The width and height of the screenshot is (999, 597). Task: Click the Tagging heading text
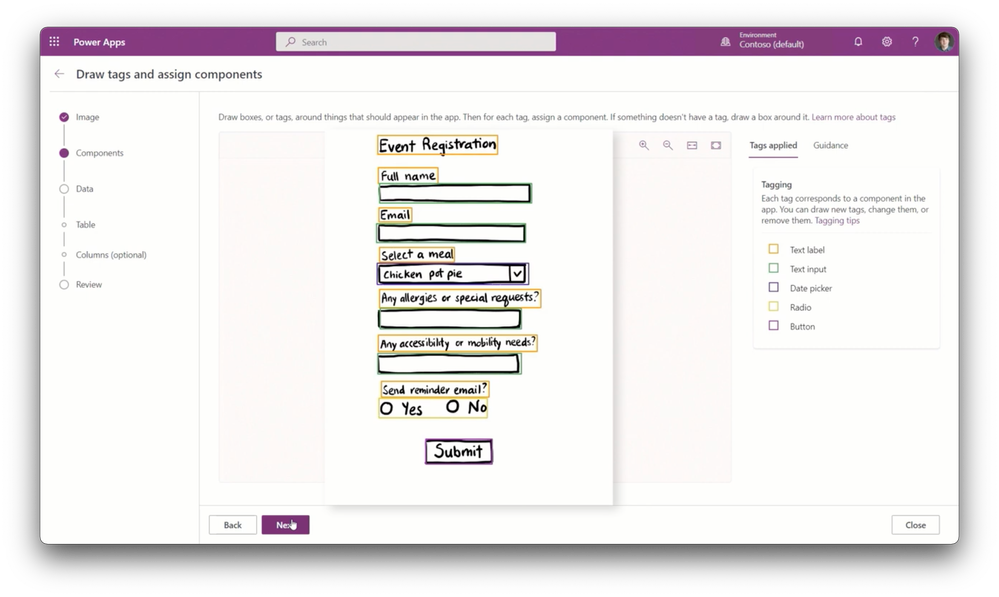(x=777, y=185)
